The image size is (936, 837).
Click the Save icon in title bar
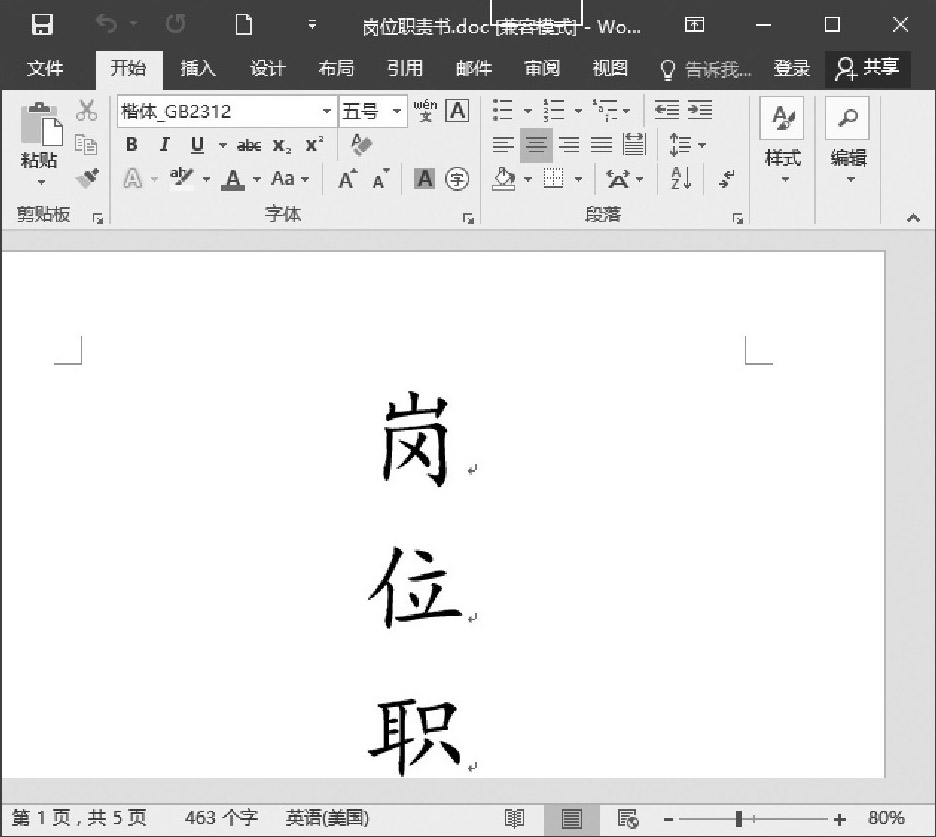42,25
